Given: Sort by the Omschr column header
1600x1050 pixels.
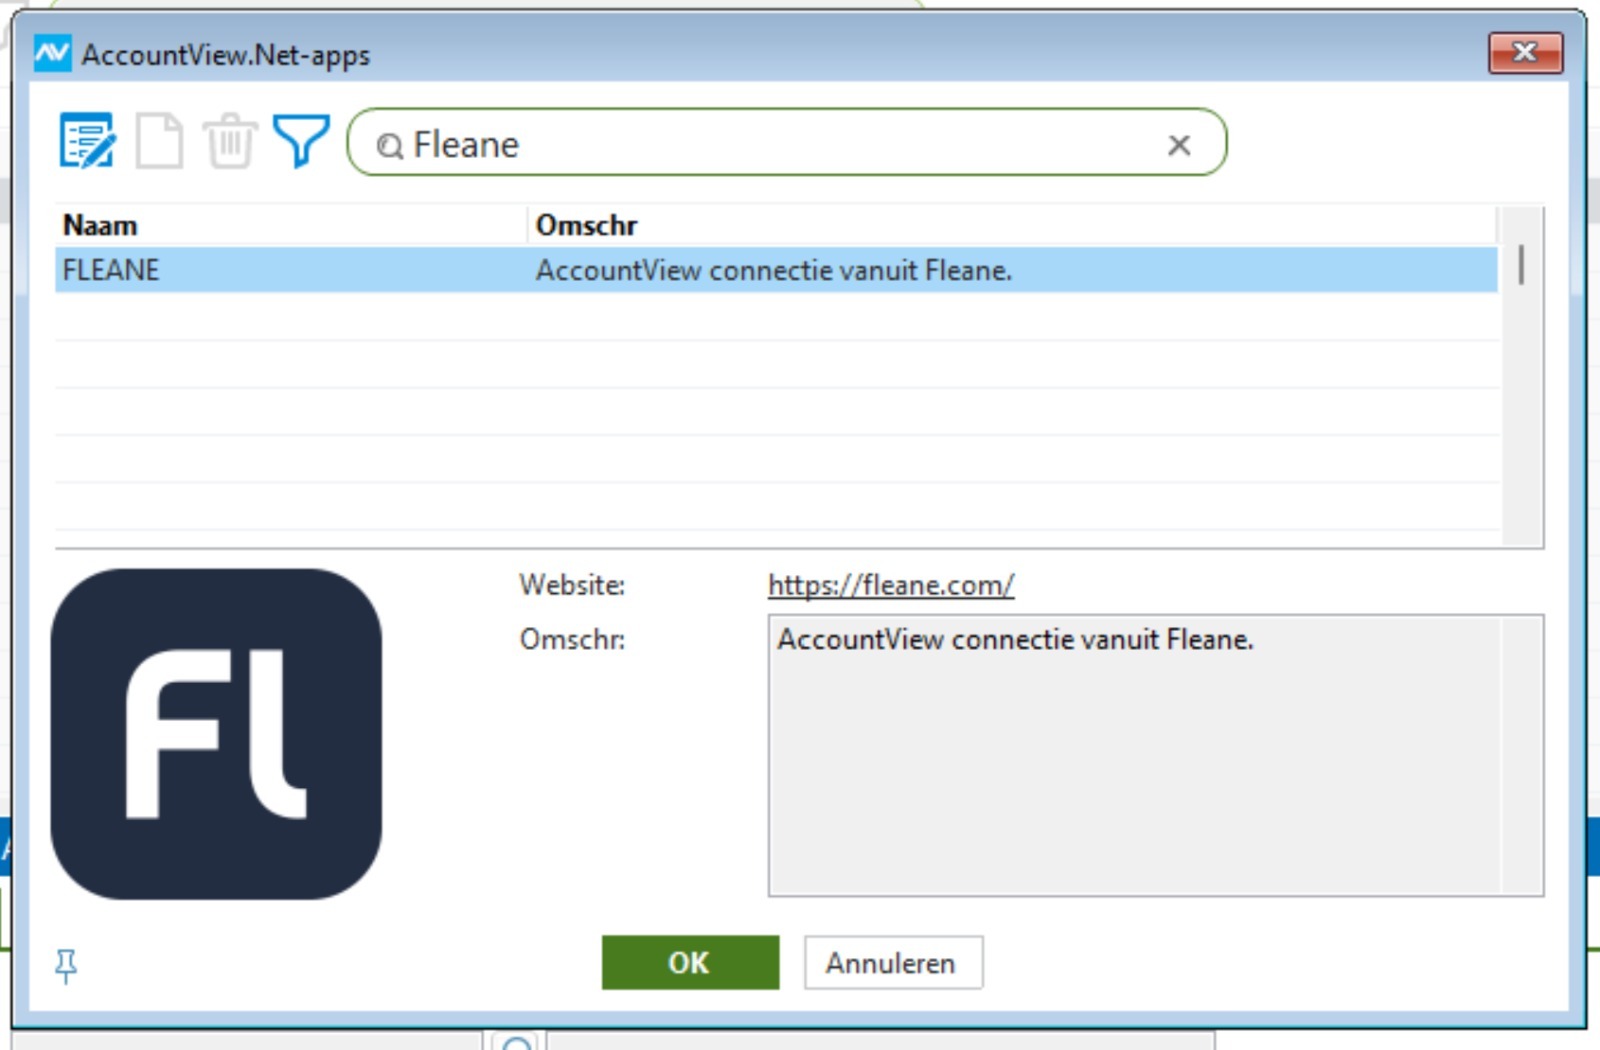Looking at the screenshot, I should pos(1010,225).
